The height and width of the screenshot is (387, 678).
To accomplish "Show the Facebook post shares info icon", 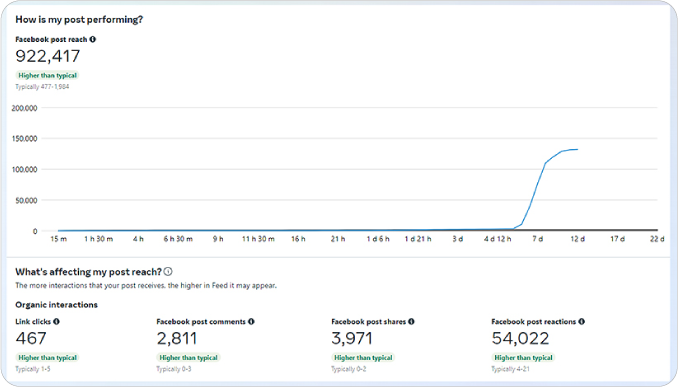I will coord(411,322).
